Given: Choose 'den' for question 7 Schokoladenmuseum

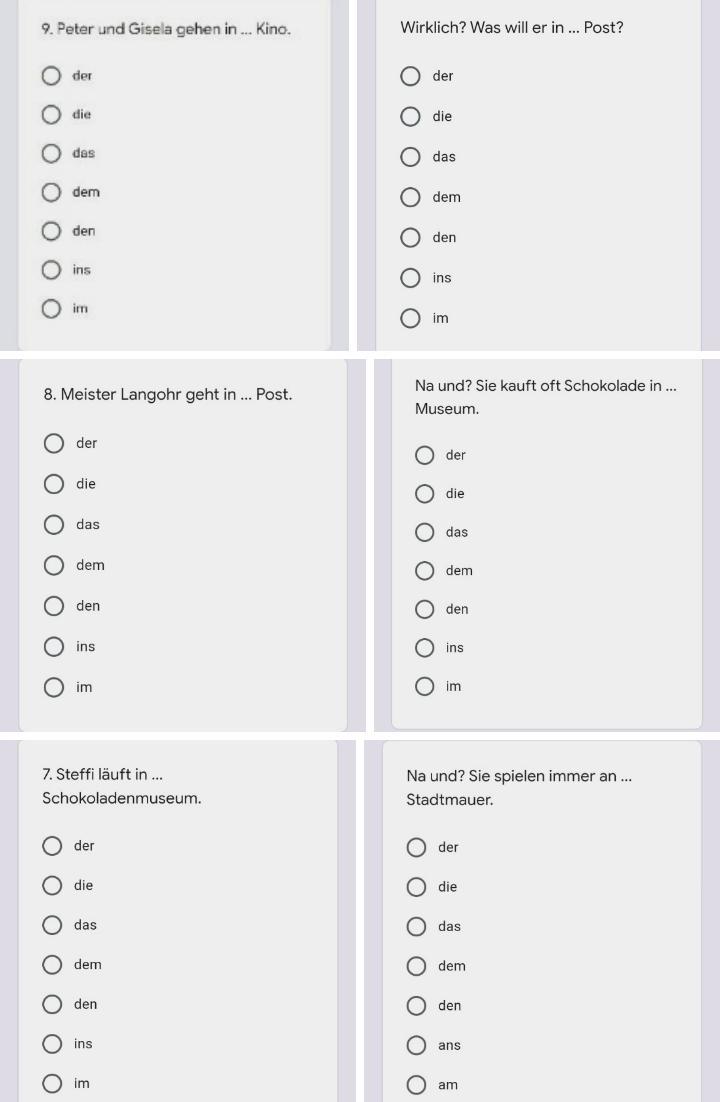Looking at the screenshot, I should (53, 1005).
